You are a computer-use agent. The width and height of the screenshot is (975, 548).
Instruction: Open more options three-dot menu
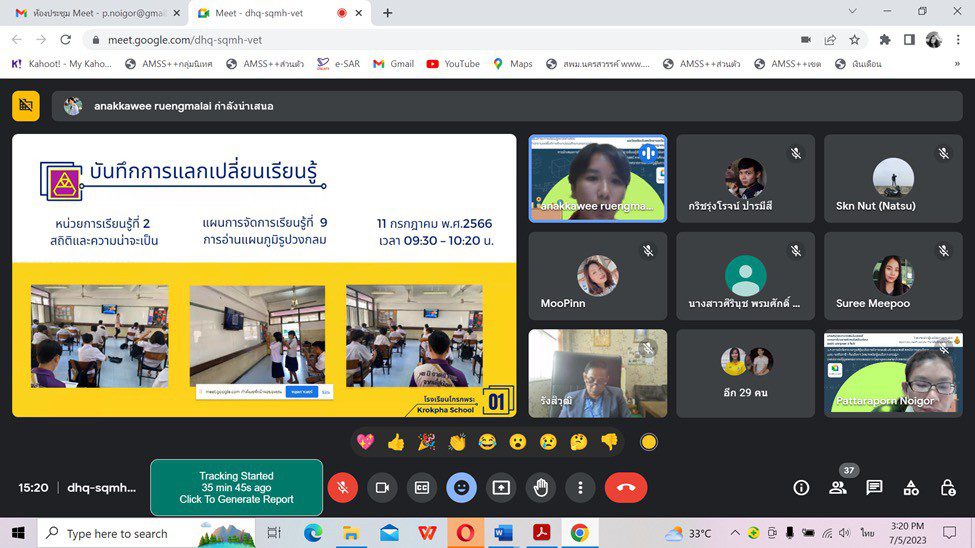coord(580,488)
